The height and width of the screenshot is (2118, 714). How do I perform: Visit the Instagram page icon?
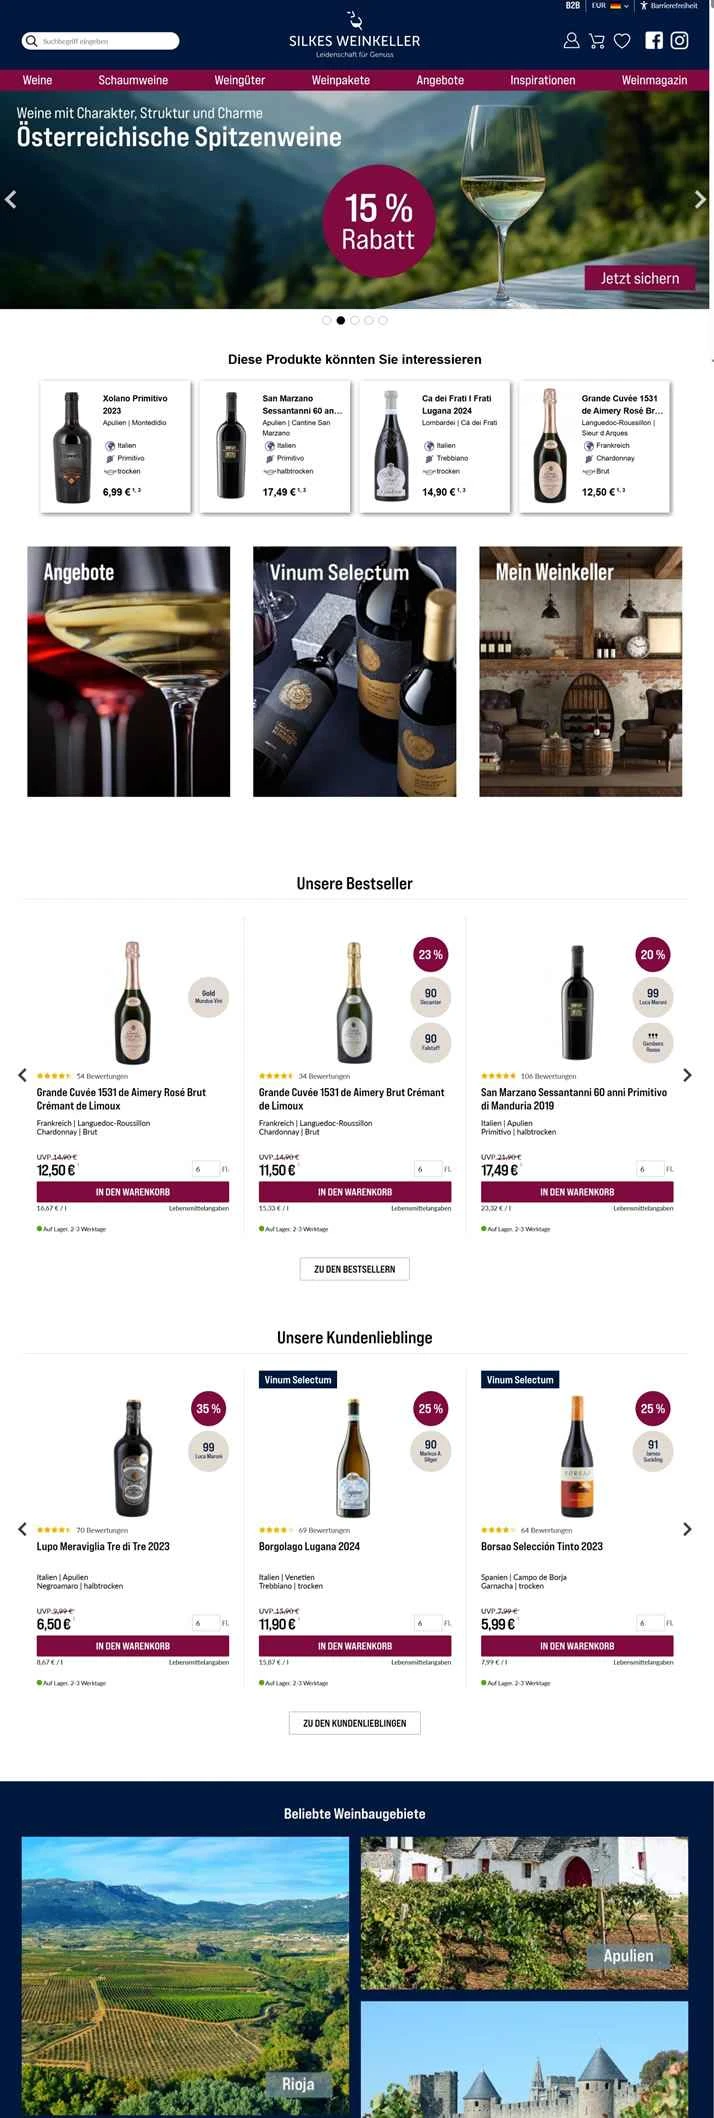coord(679,41)
